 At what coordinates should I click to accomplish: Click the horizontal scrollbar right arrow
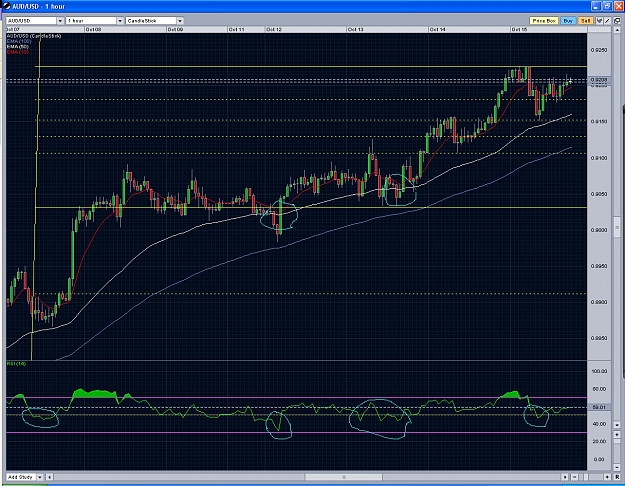tap(565, 477)
